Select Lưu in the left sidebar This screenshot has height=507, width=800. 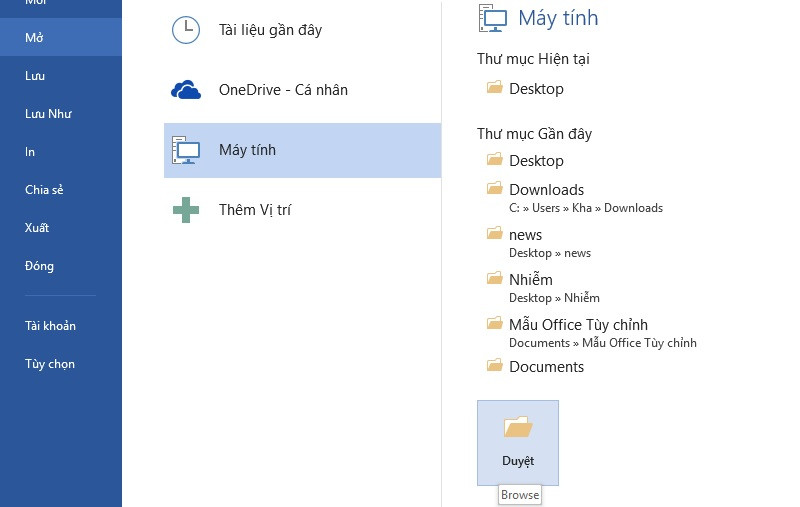coord(35,76)
